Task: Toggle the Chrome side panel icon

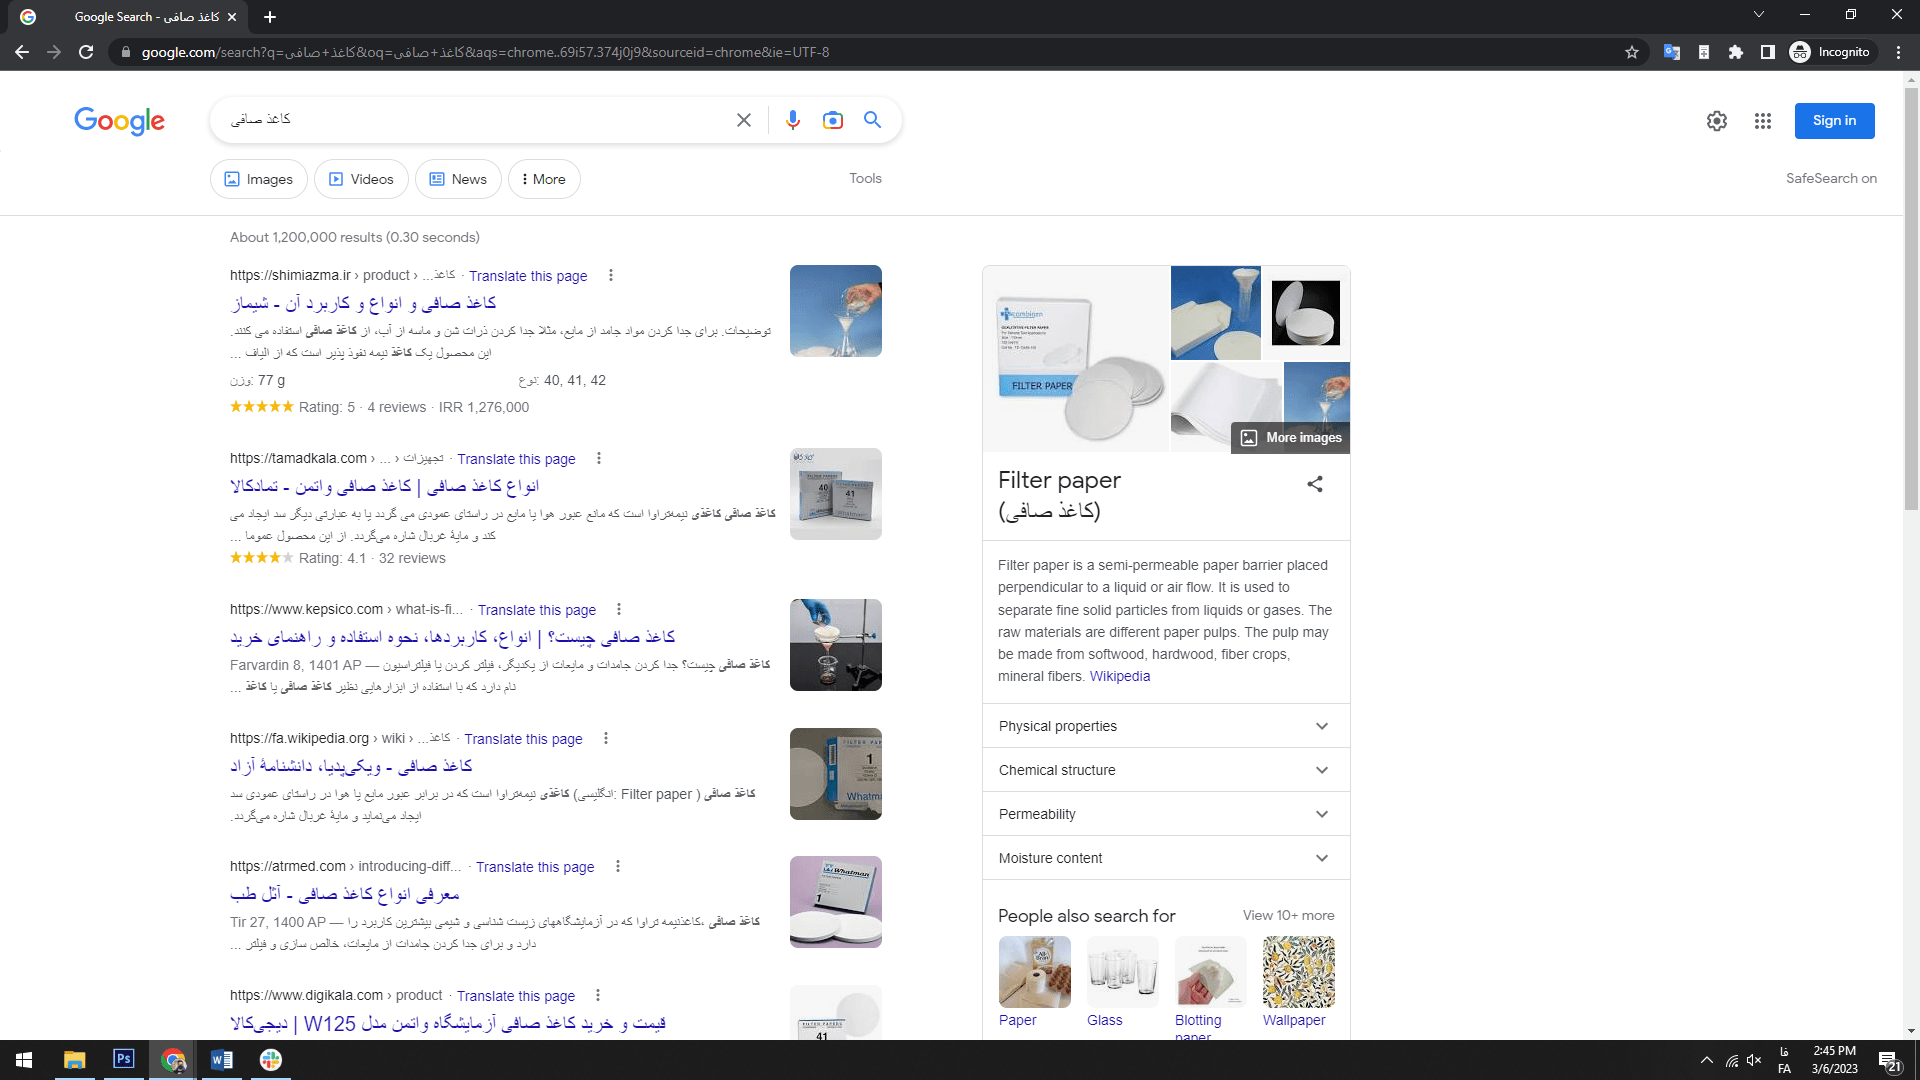Action: coord(1767,52)
